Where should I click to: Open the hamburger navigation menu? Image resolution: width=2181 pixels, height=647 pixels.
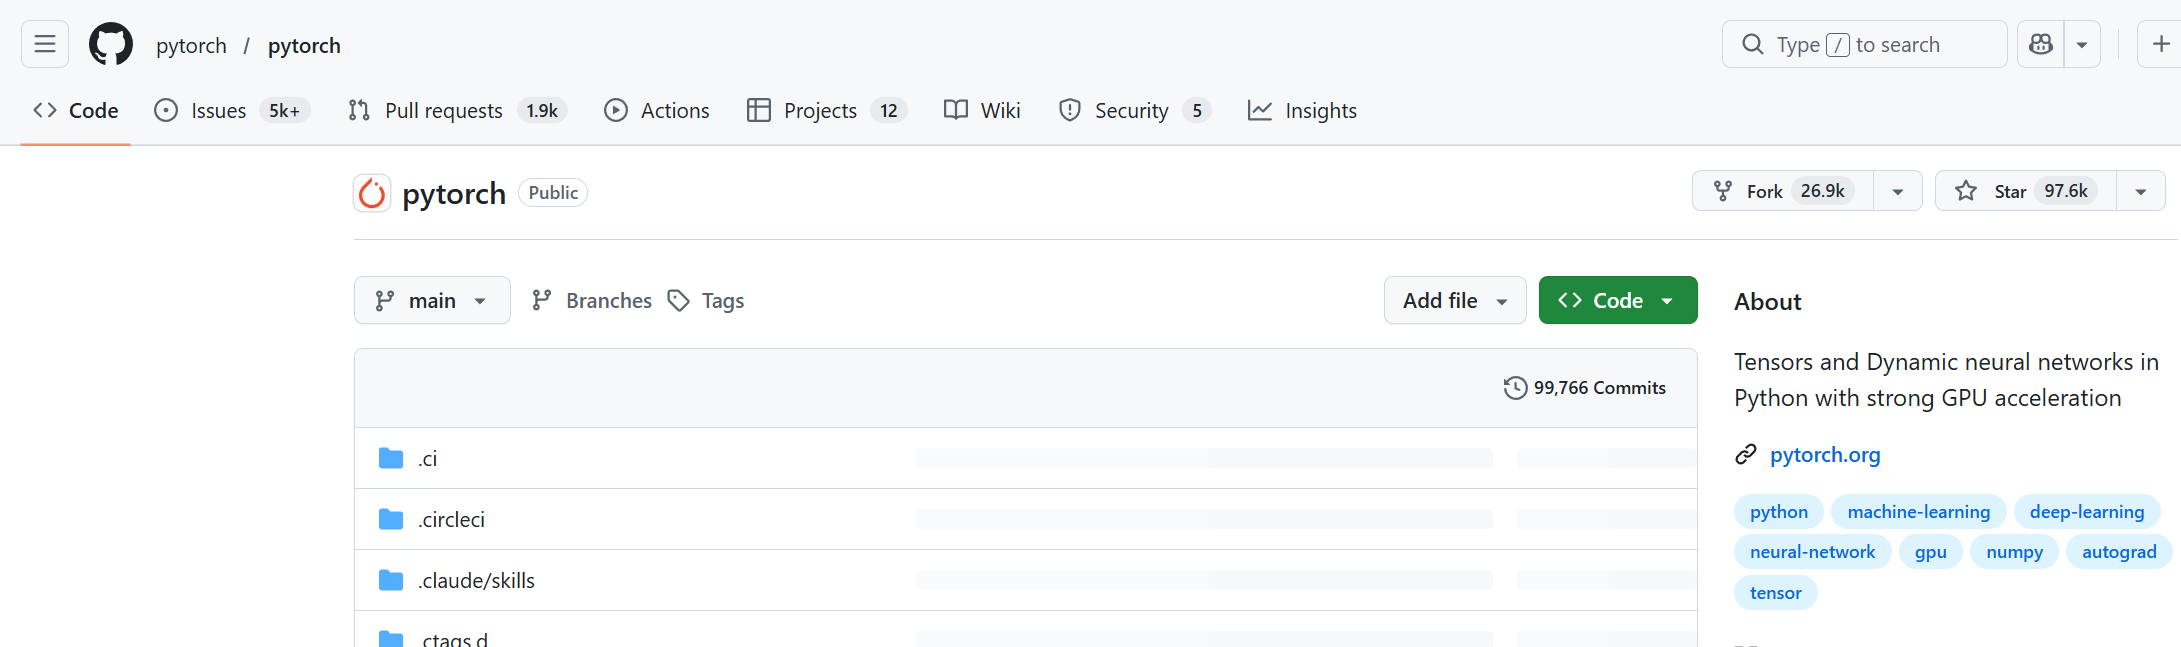[45, 44]
